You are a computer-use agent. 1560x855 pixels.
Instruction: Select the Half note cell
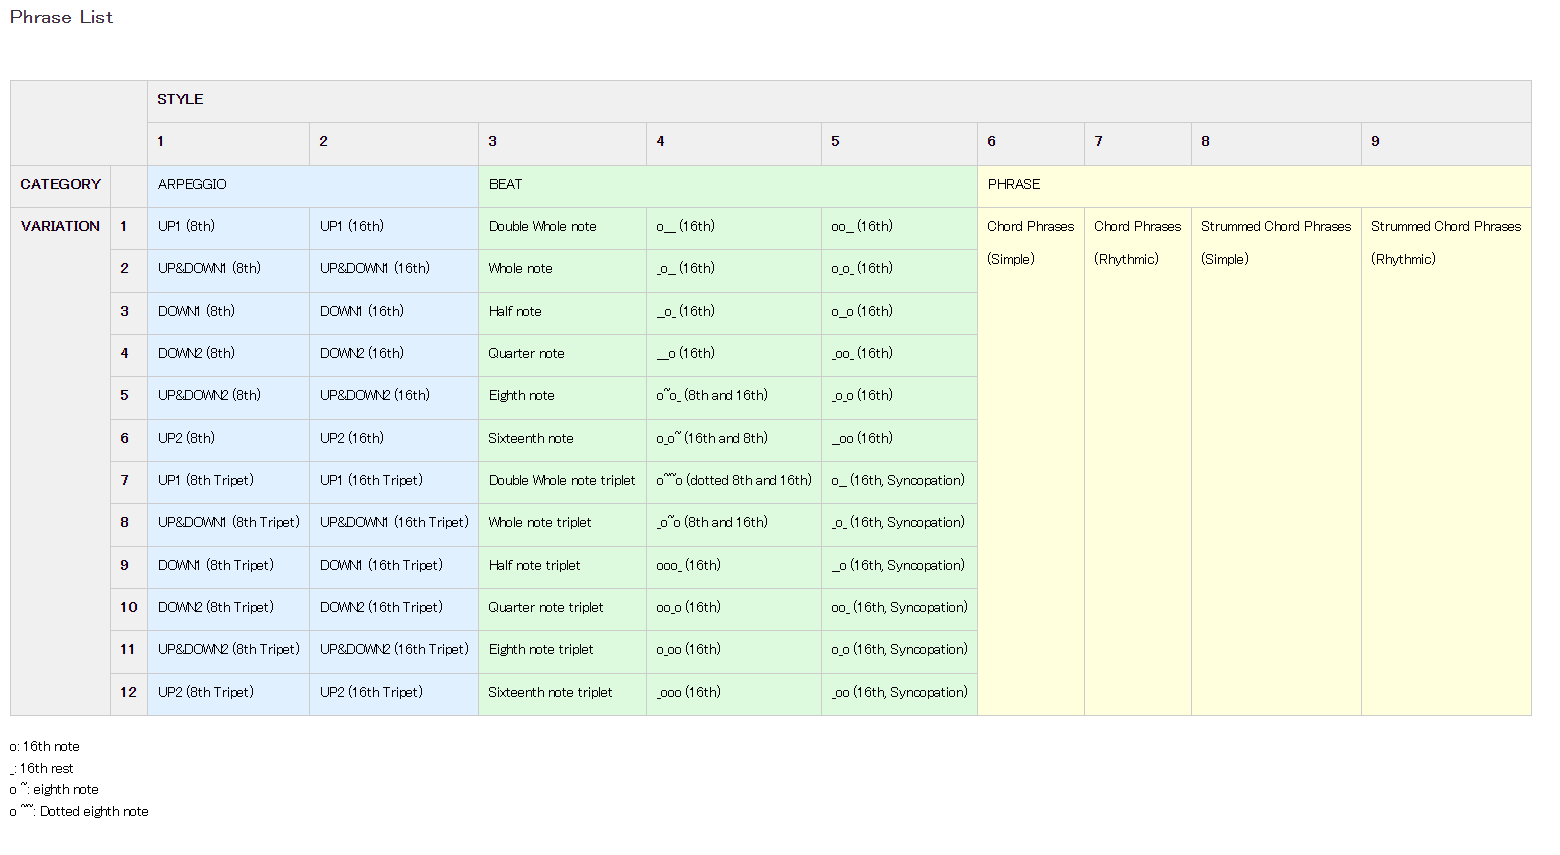tap(562, 313)
